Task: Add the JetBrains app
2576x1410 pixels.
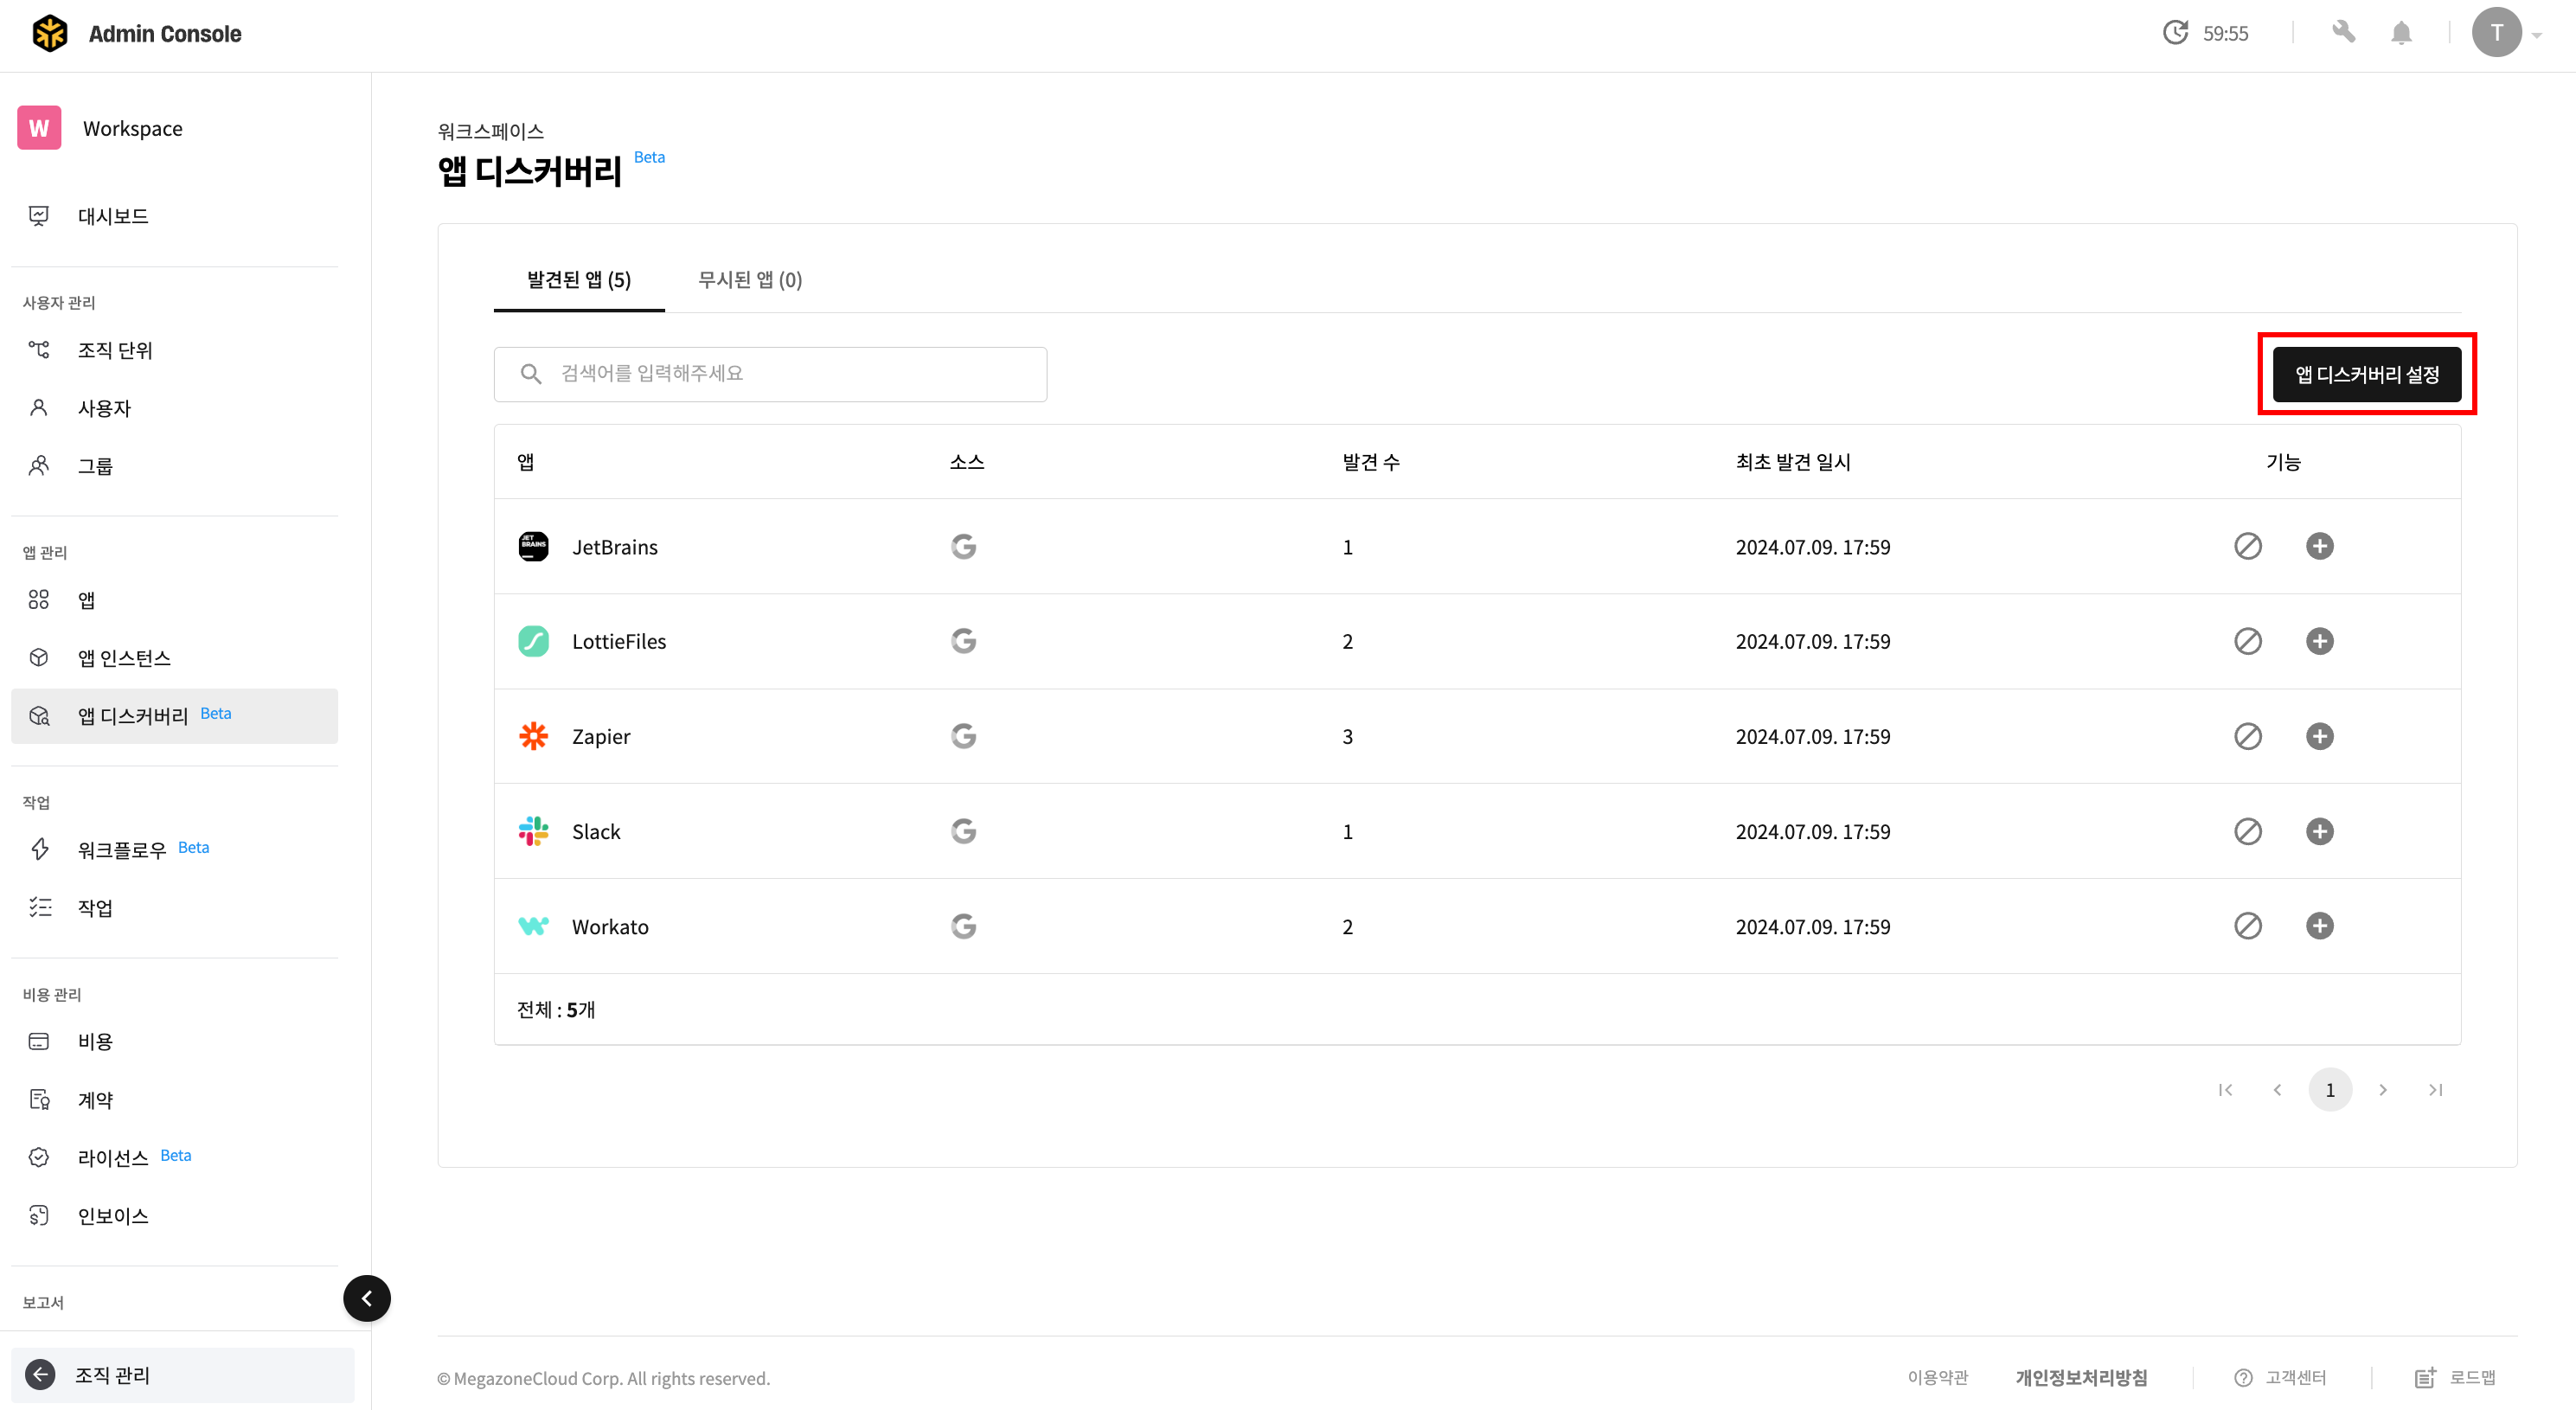Action: pos(2319,546)
